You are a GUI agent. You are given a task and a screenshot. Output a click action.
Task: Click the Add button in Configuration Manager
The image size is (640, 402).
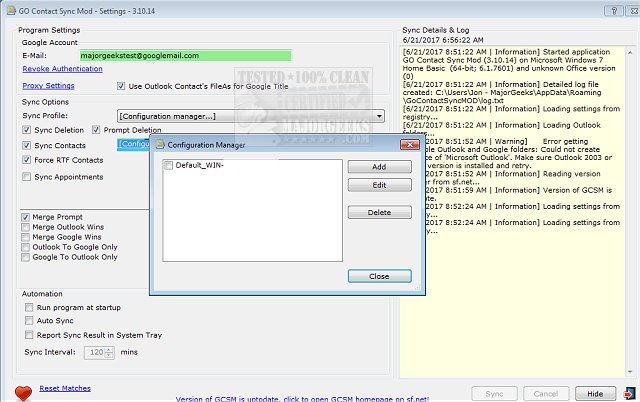[379, 167]
